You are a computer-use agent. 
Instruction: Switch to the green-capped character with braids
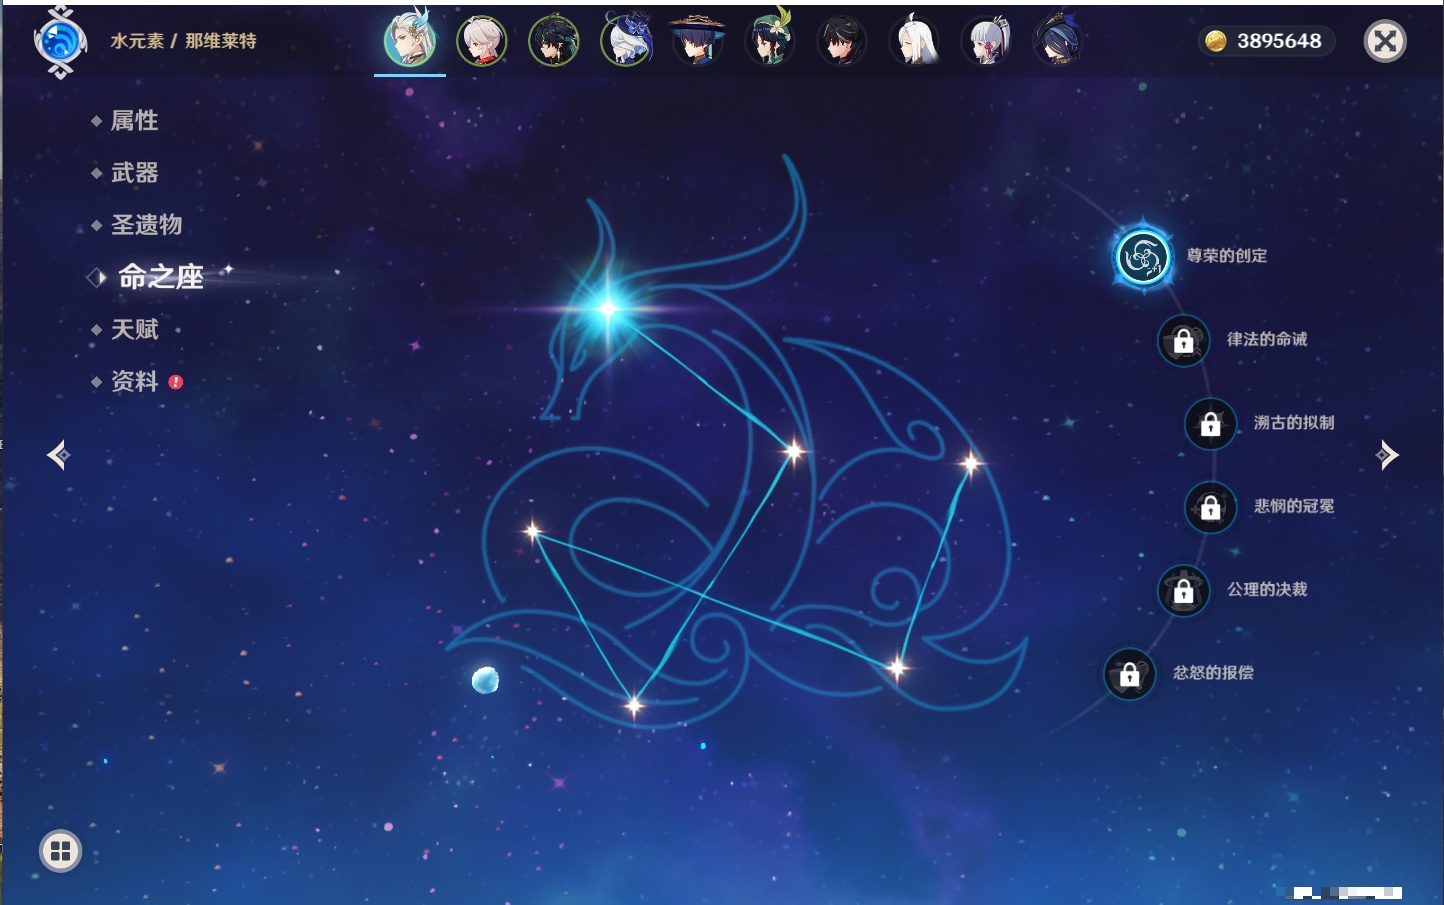[770, 40]
